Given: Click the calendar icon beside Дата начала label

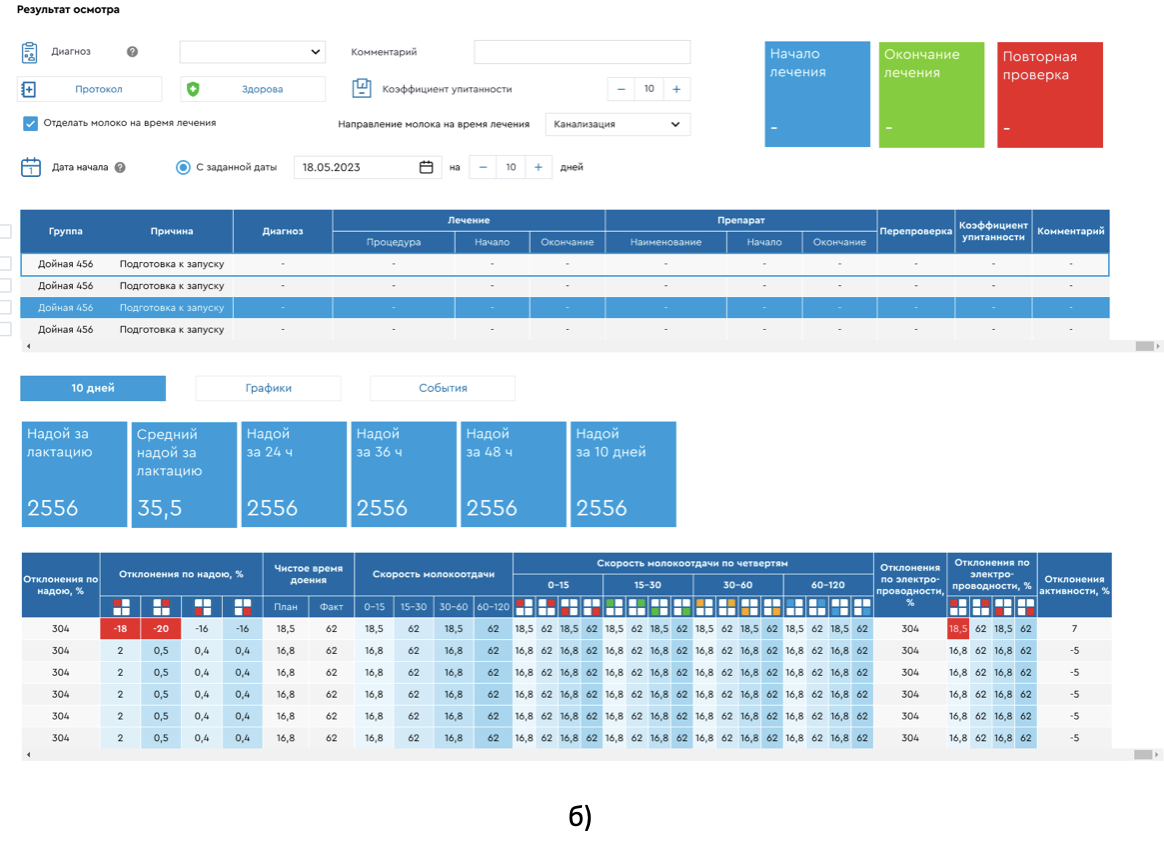Looking at the screenshot, I should [30, 167].
